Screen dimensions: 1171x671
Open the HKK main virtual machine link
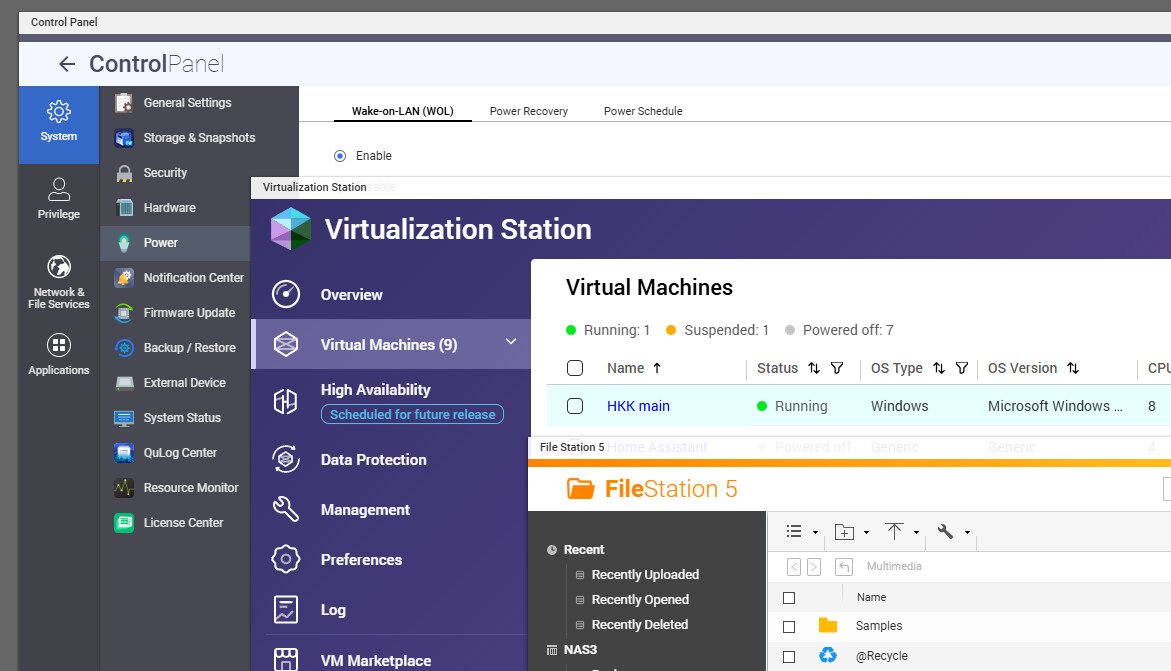[x=638, y=406]
